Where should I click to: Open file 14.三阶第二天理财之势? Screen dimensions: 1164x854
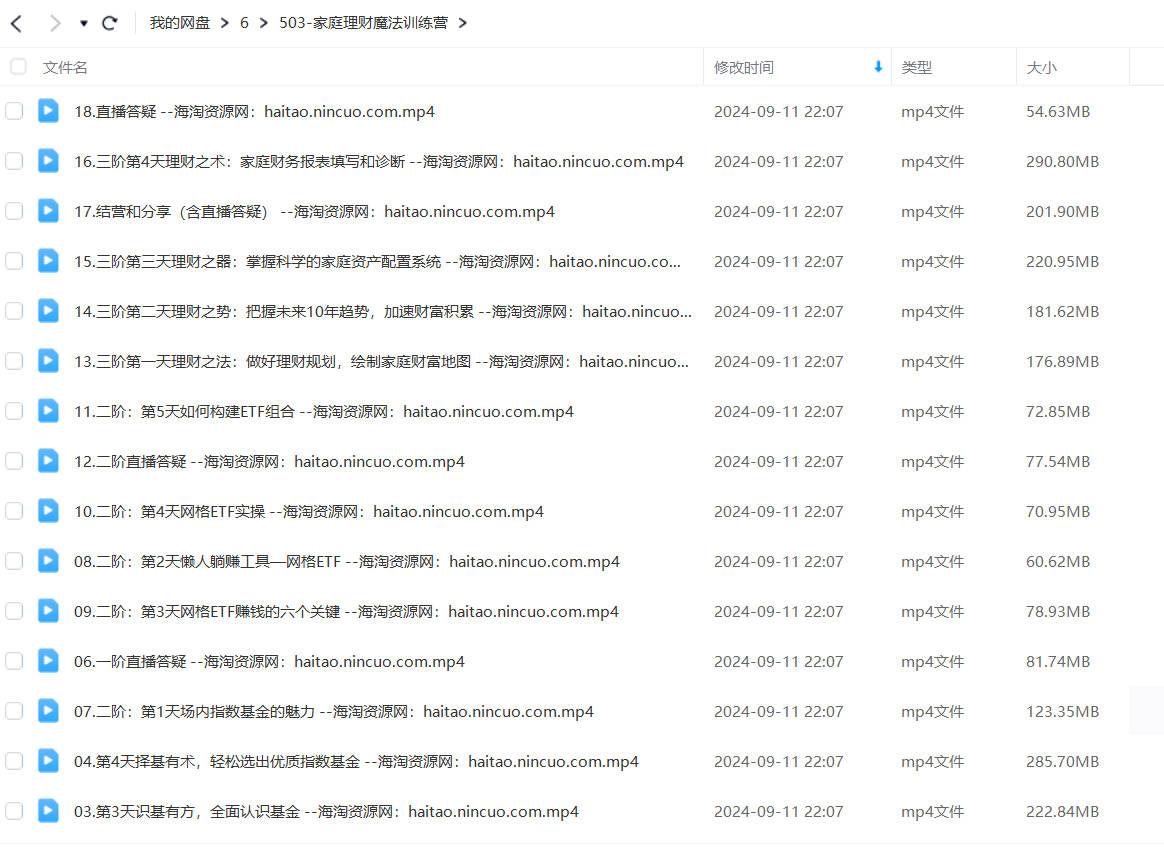(x=383, y=312)
